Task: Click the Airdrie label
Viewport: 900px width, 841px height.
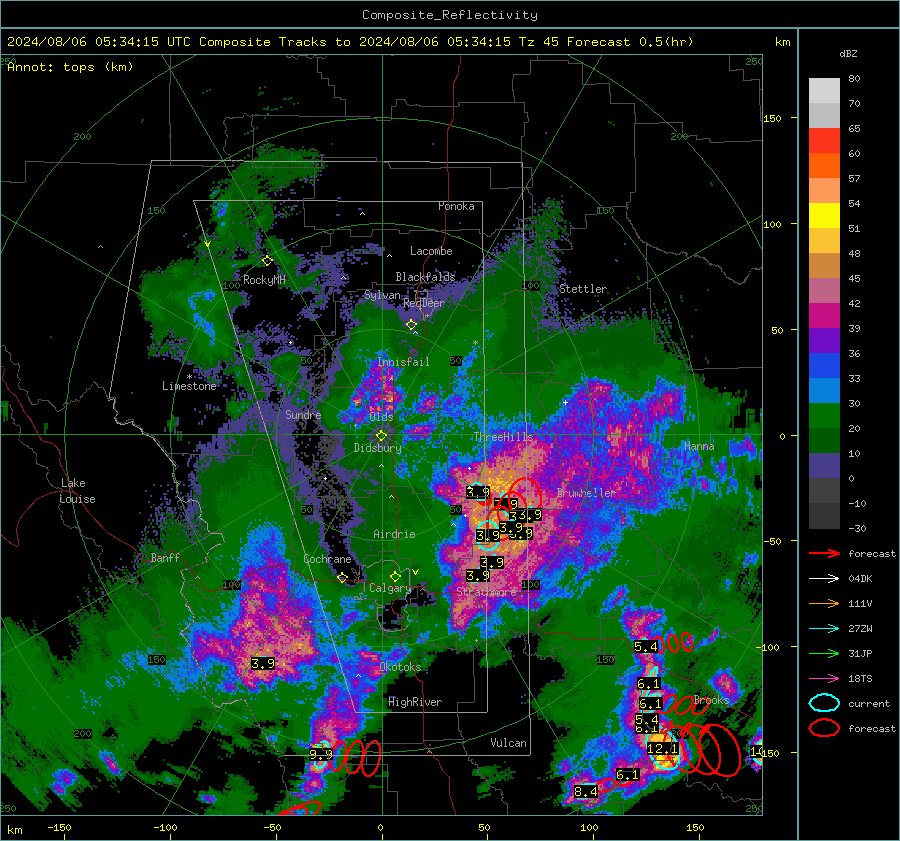Action: point(394,534)
